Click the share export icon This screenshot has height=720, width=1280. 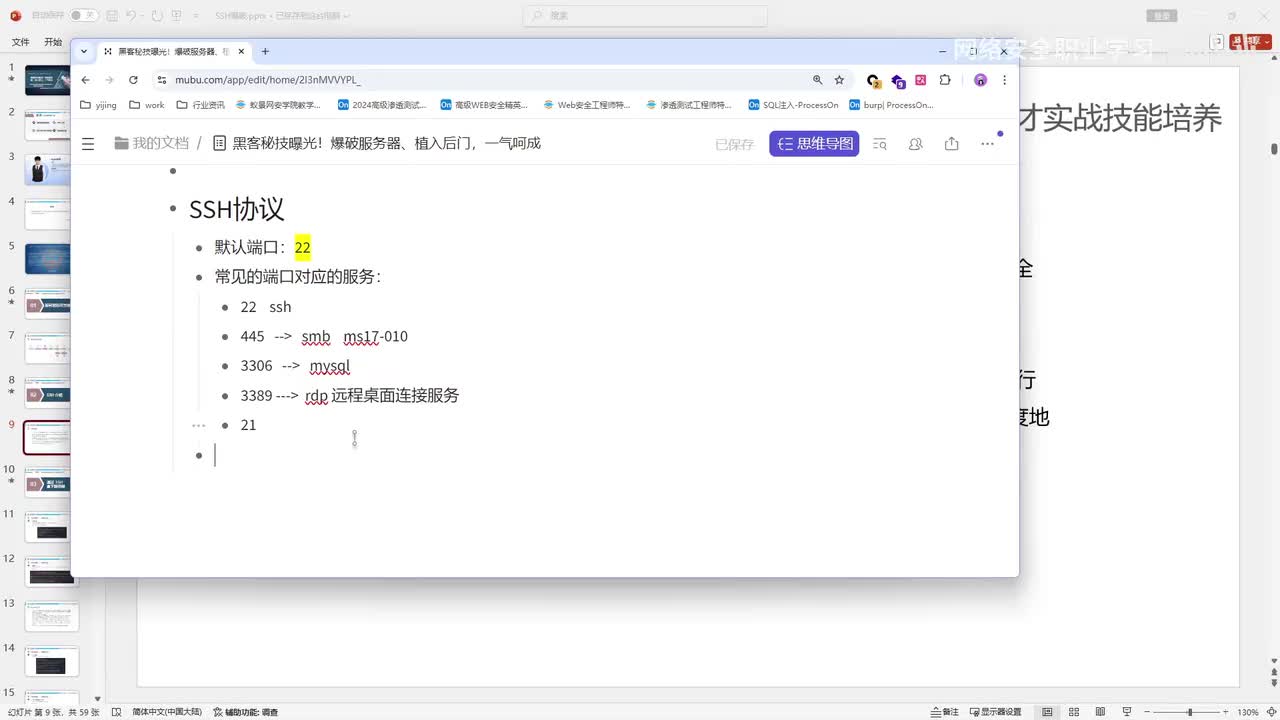[x=951, y=144]
